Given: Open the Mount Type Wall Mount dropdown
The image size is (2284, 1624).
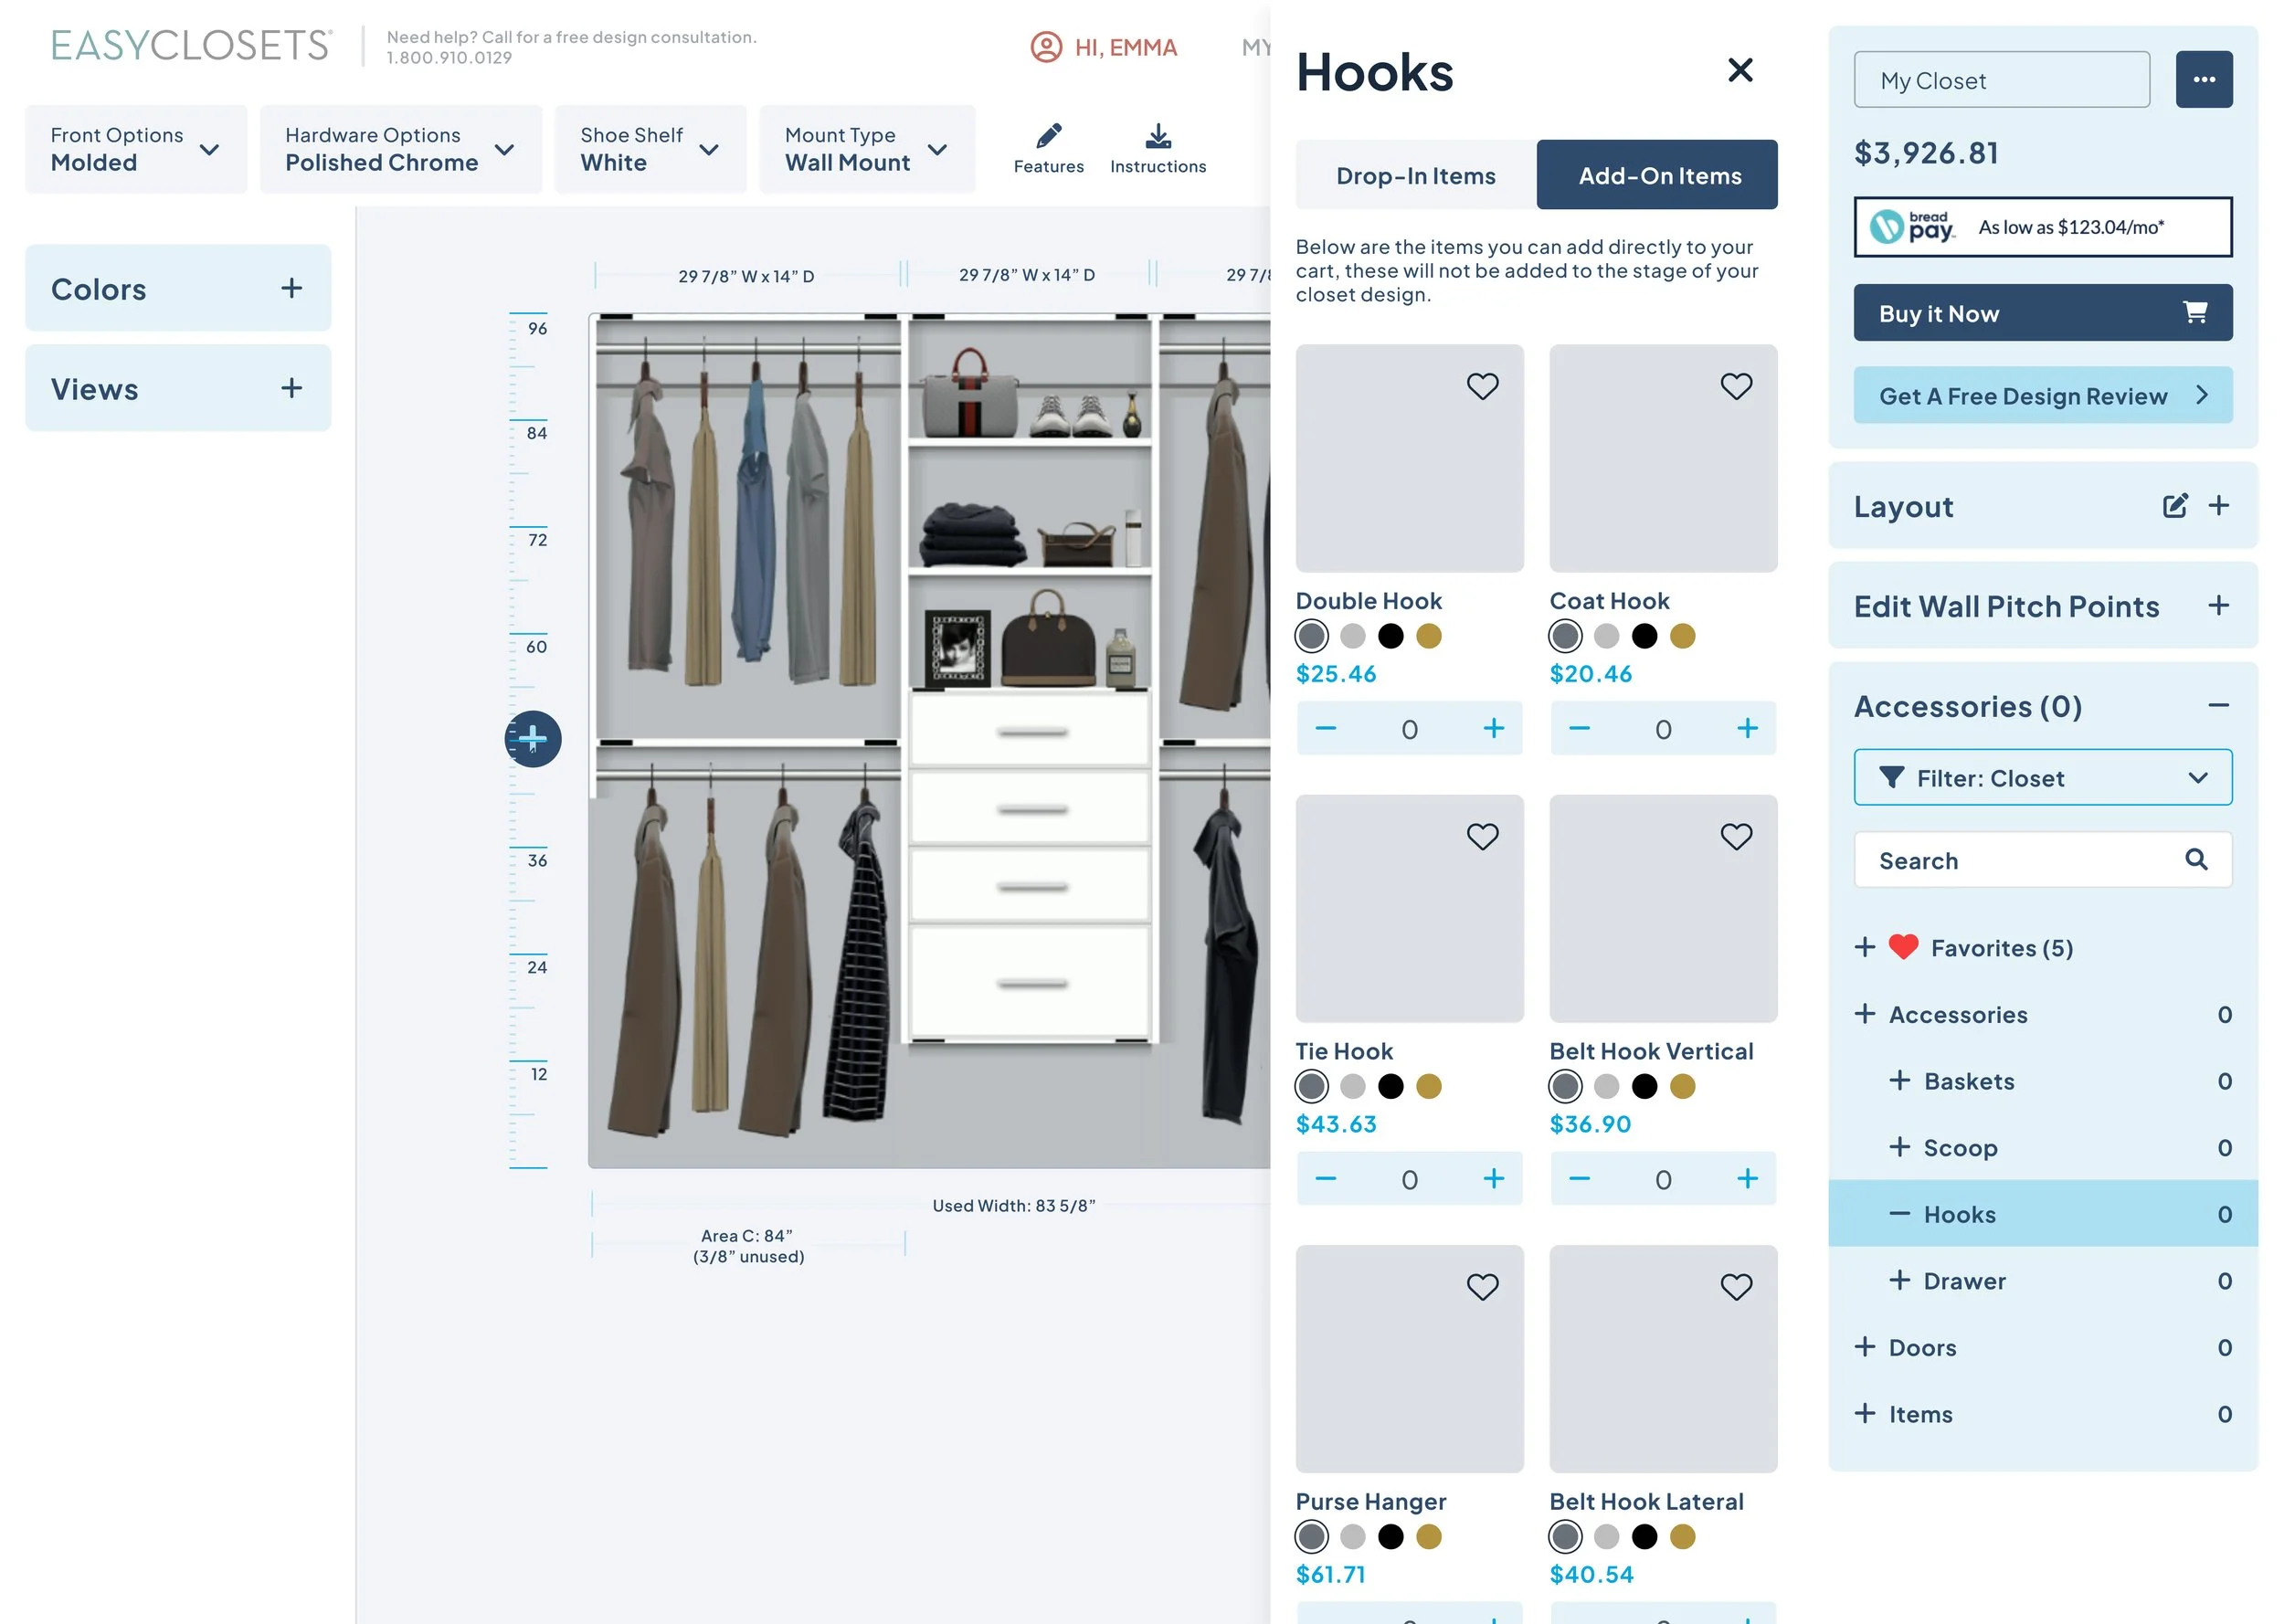Looking at the screenshot, I should click(866, 148).
